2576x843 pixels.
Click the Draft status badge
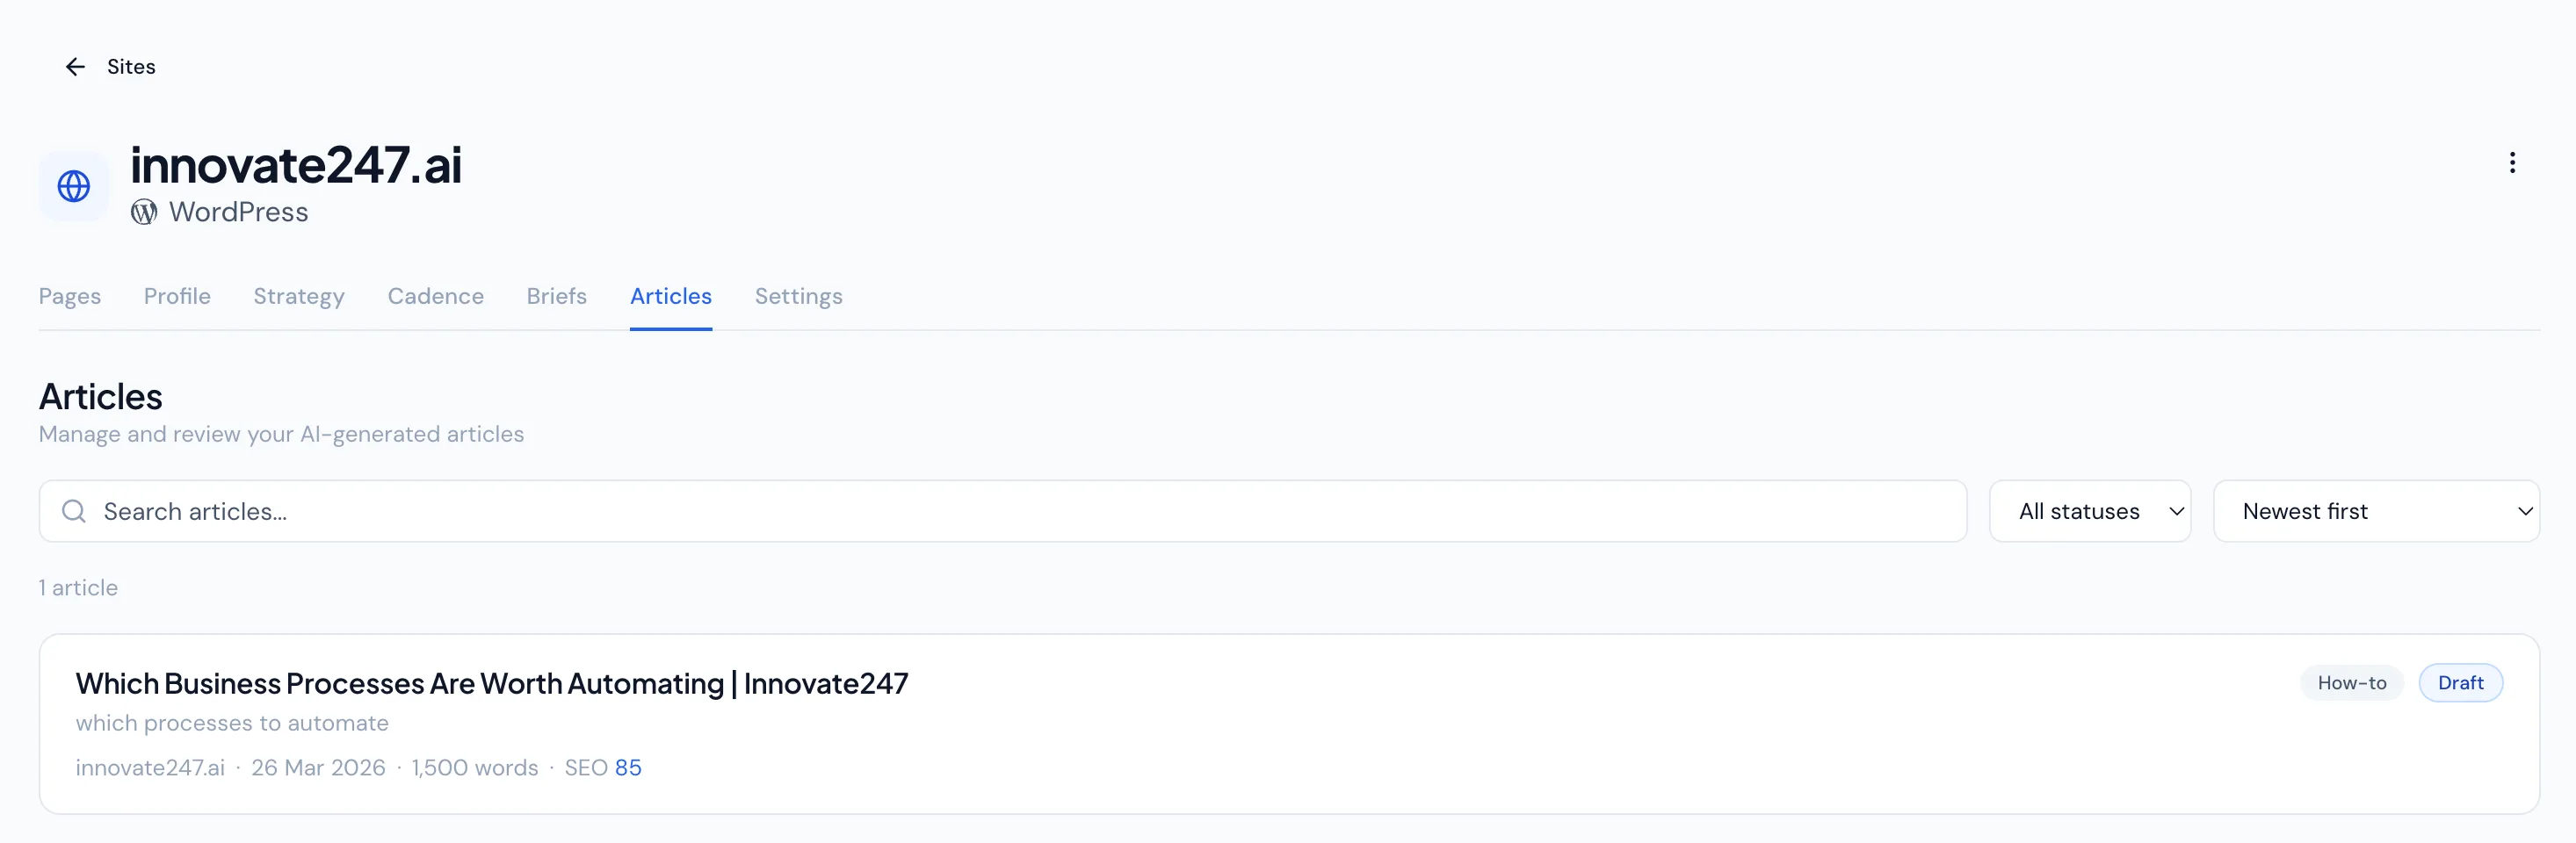point(2461,683)
